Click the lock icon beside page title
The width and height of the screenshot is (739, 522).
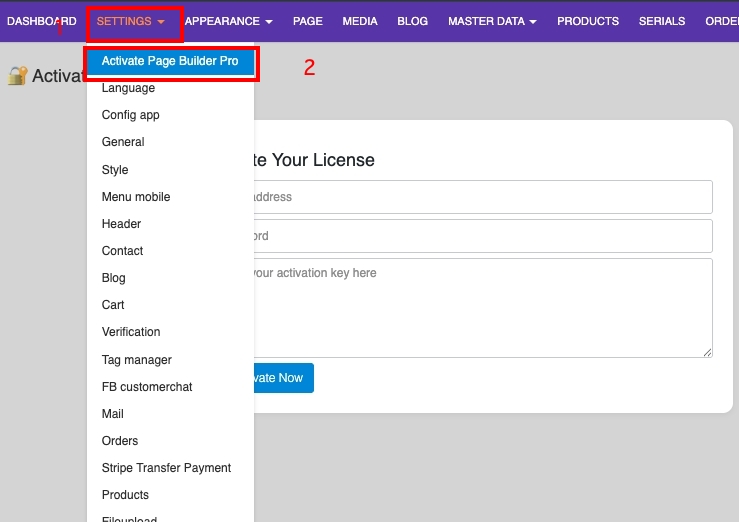pos(17,76)
